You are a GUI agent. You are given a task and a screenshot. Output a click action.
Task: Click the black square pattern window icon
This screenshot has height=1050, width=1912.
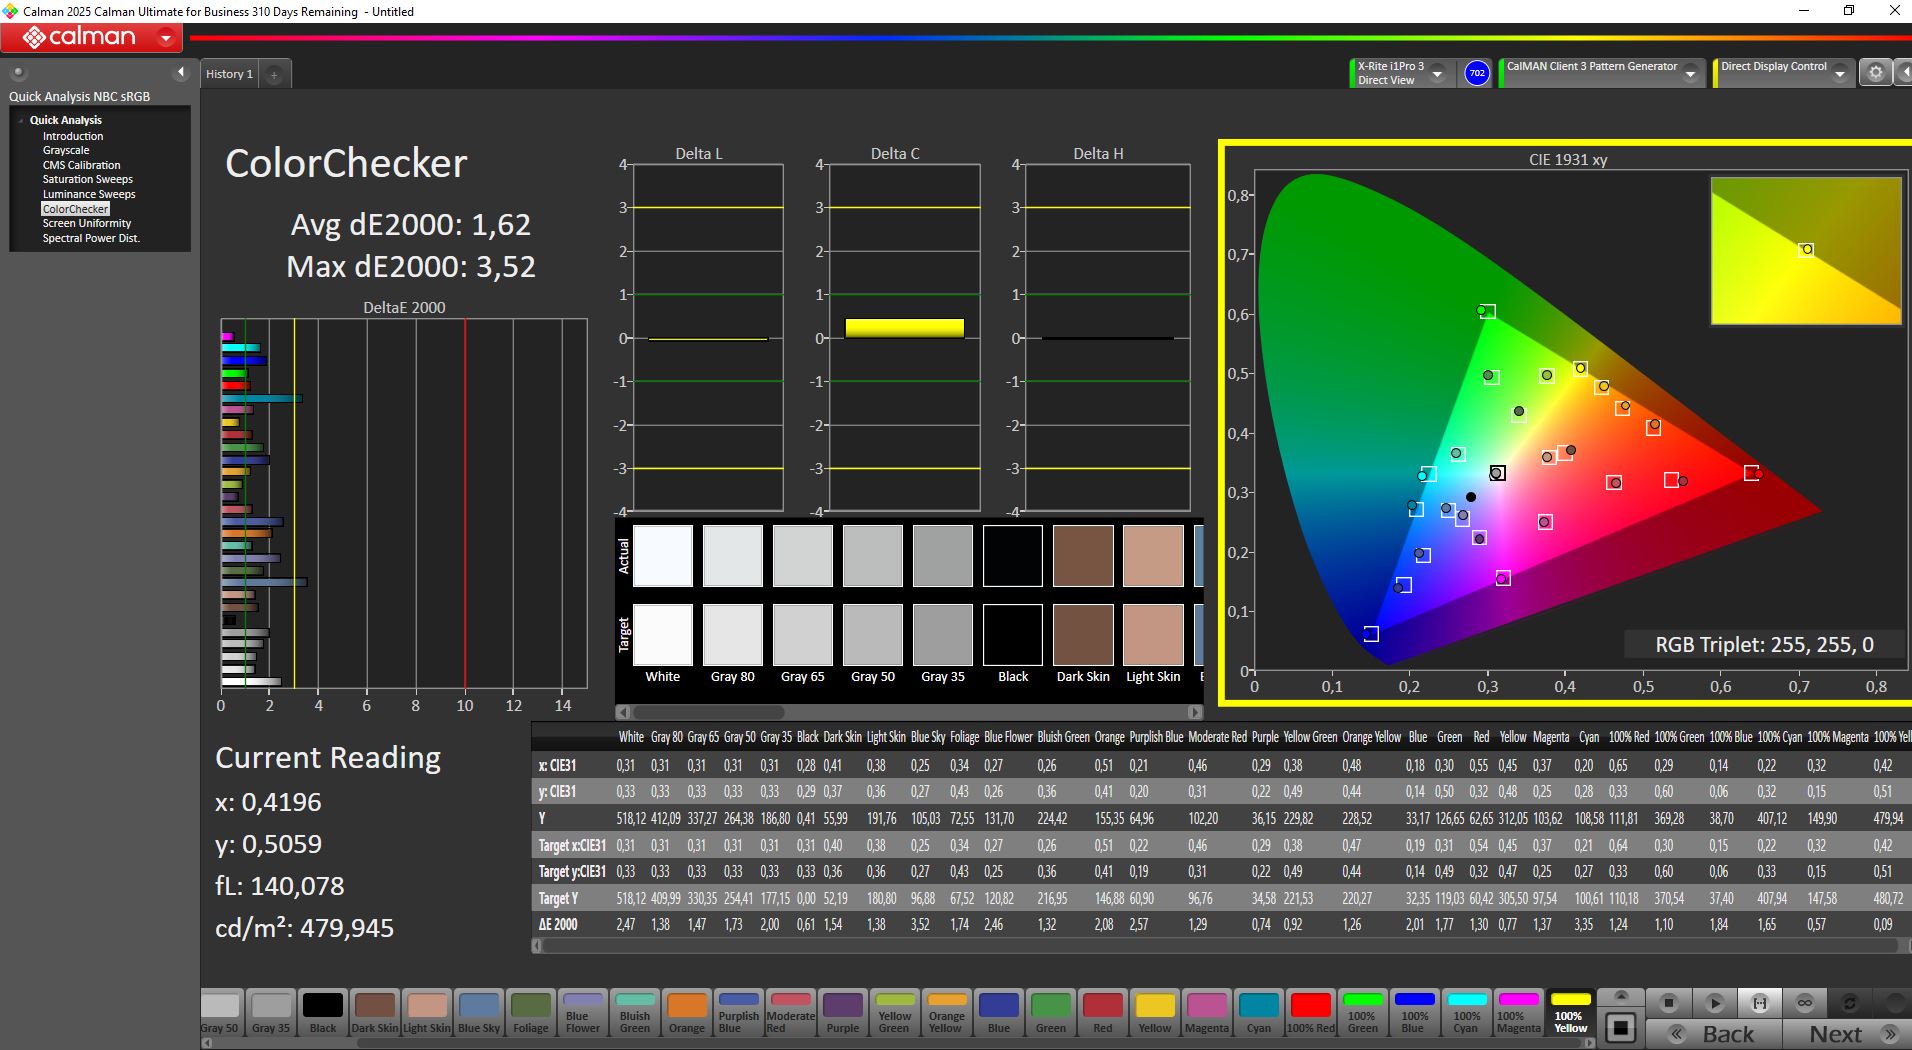[1621, 1027]
